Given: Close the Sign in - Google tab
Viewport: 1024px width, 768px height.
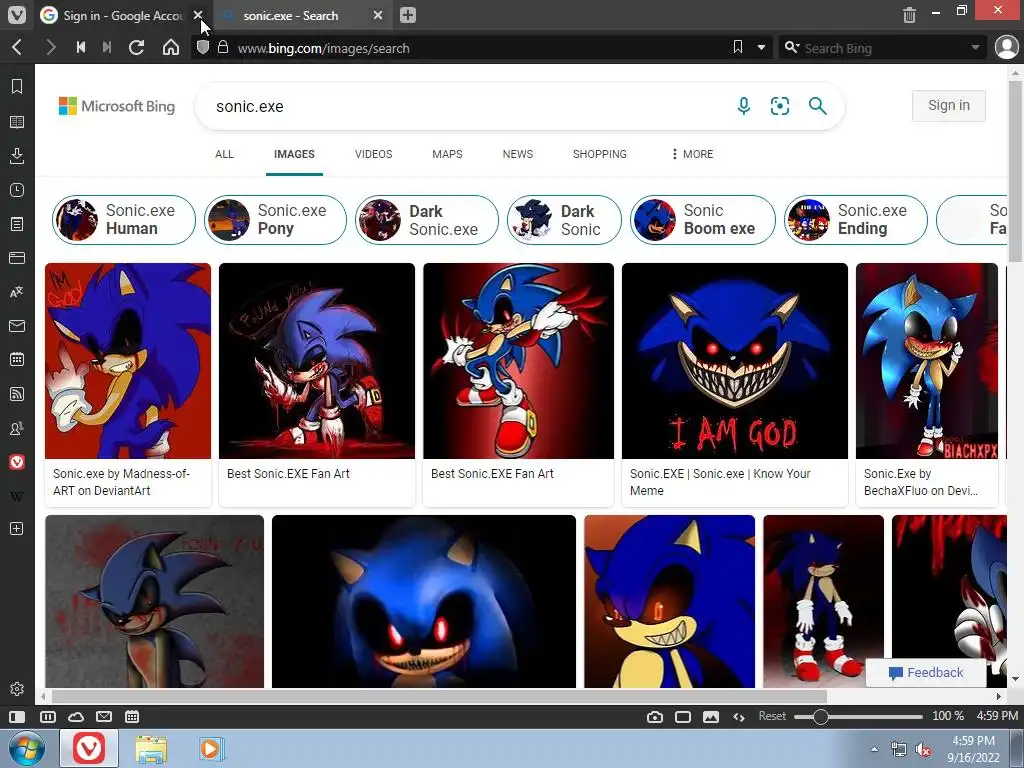Looking at the screenshot, I should click(x=198, y=15).
